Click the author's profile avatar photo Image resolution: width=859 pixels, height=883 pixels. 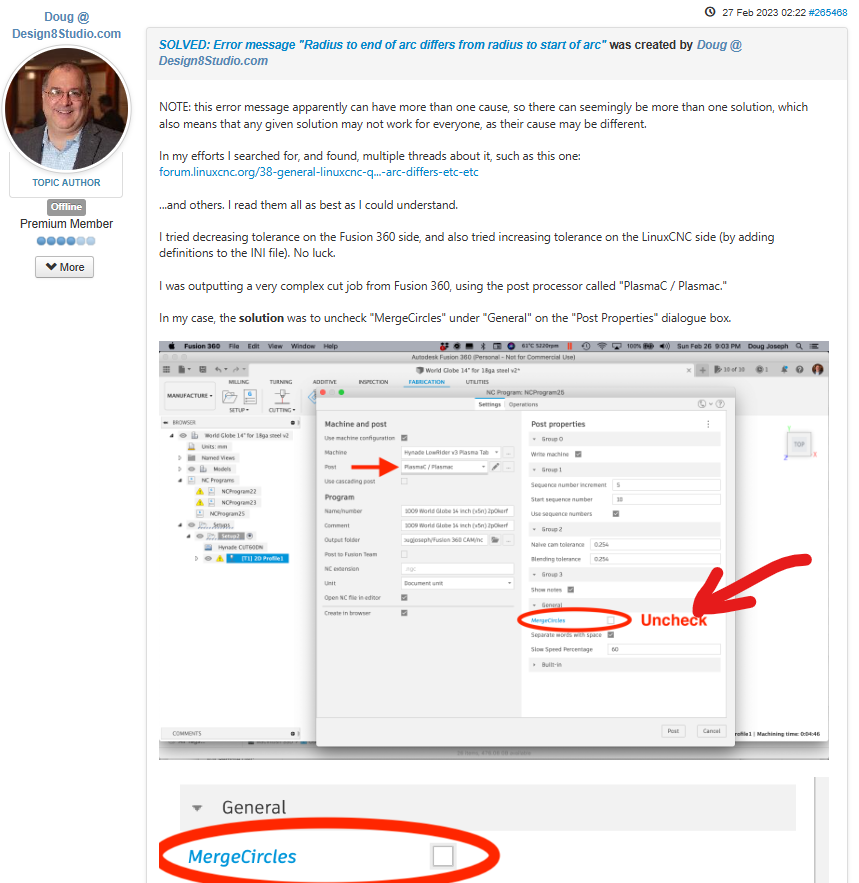point(66,109)
